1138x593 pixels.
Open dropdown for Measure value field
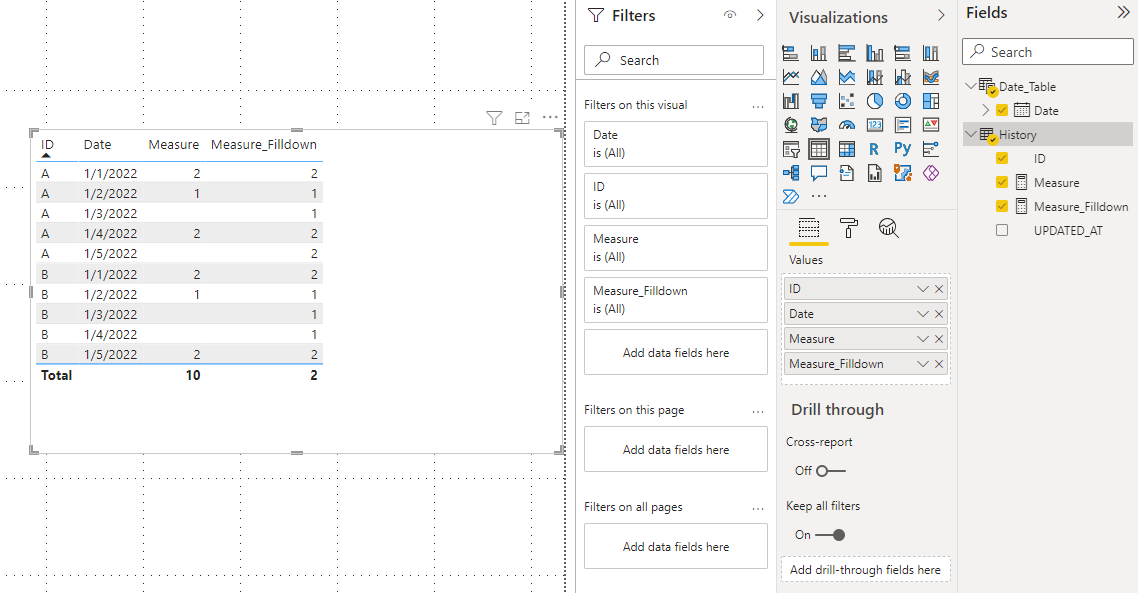pyautogui.click(x=922, y=339)
